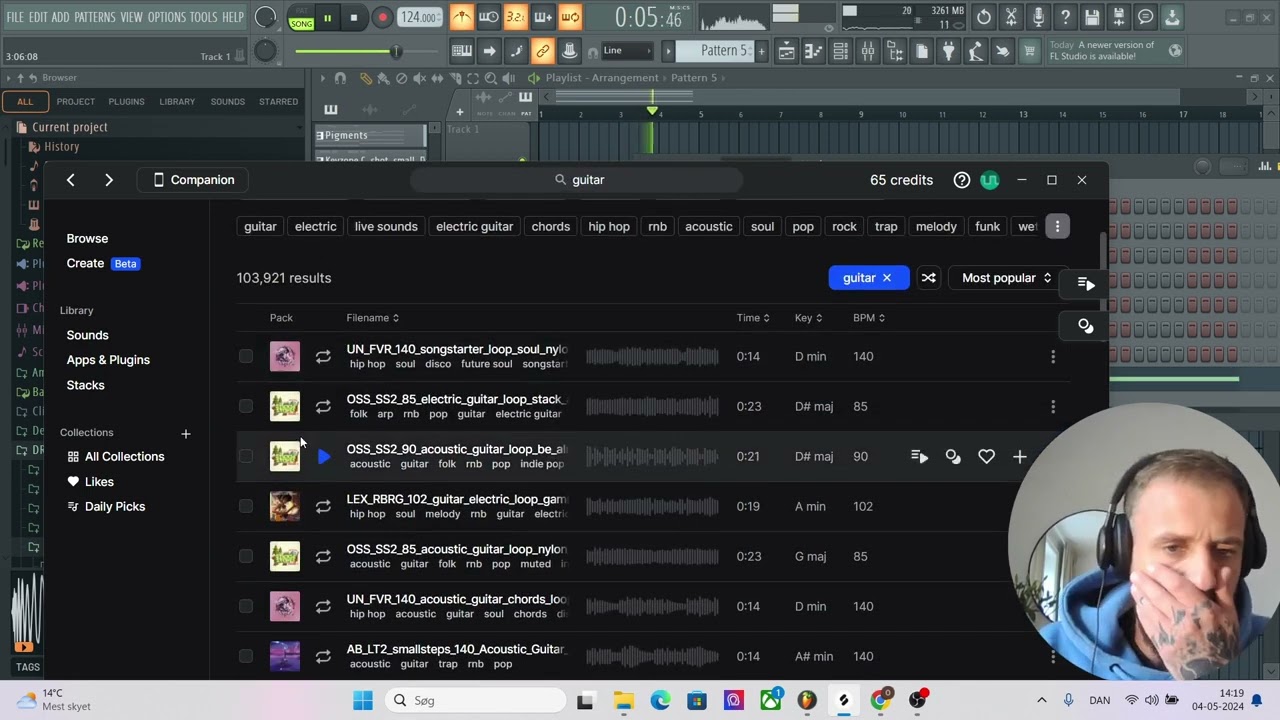
Task: Go back in Companion navigation
Action: [x=71, y=180]
